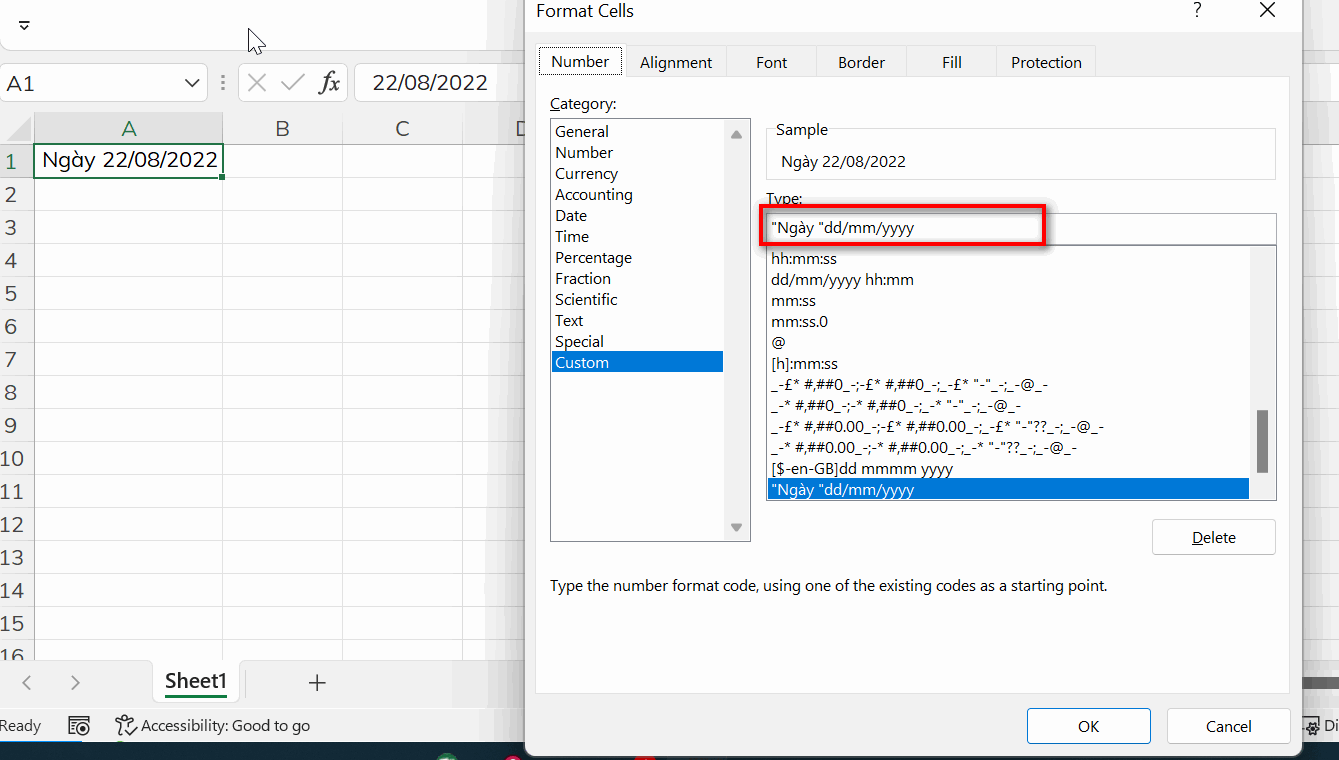The image size is (1339, 760).
Task: Click the macro recording icon in status bar
Action: pos(79,726)
